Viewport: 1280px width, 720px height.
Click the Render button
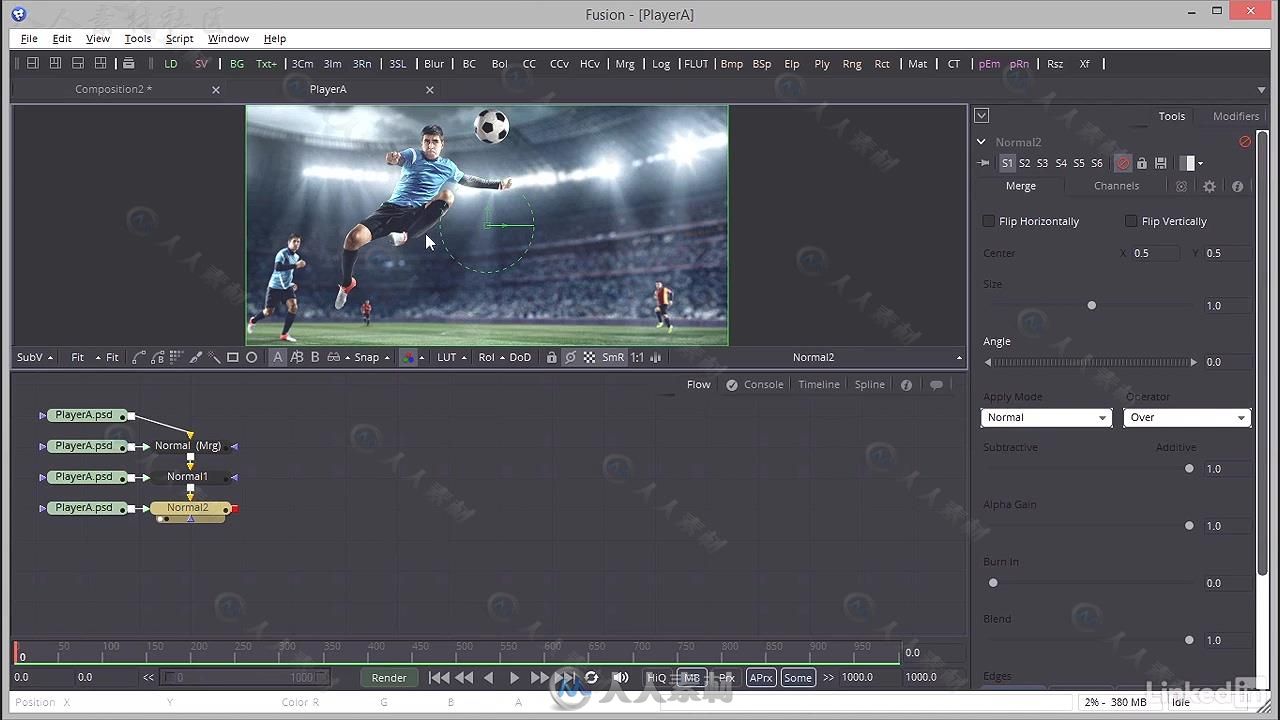(x=389, y=677)
